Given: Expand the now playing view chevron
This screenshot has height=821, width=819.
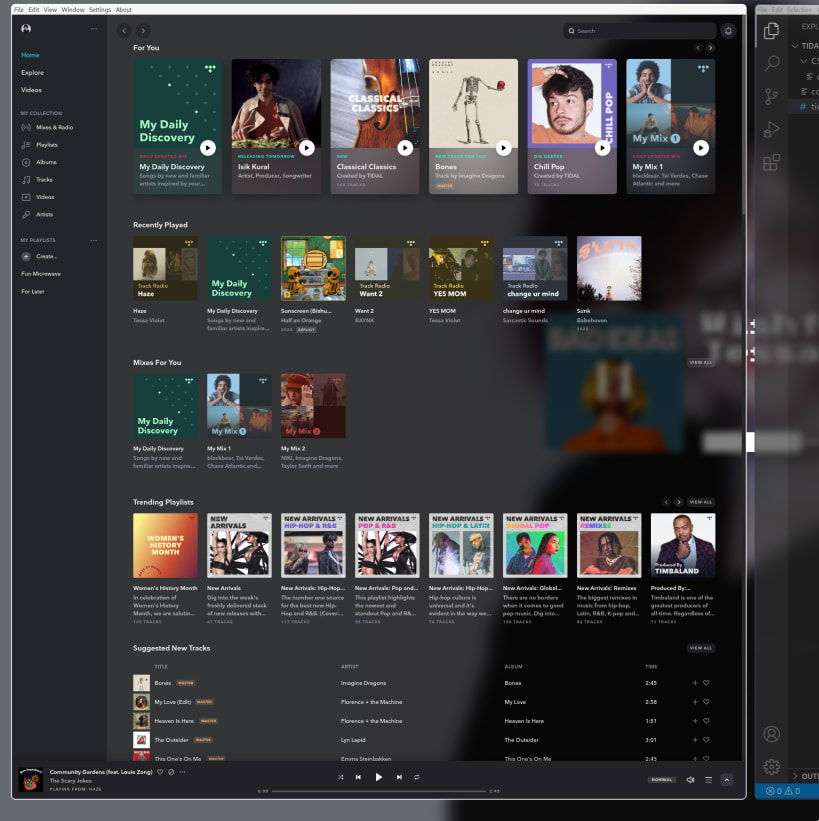Looking at the screenshot, I should click(x=727, y=780).
